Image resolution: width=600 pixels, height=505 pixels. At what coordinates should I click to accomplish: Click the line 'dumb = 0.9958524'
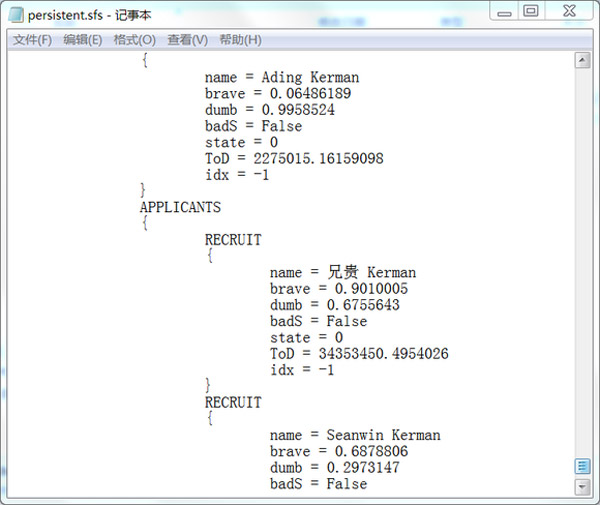click(x=270, y=110)
